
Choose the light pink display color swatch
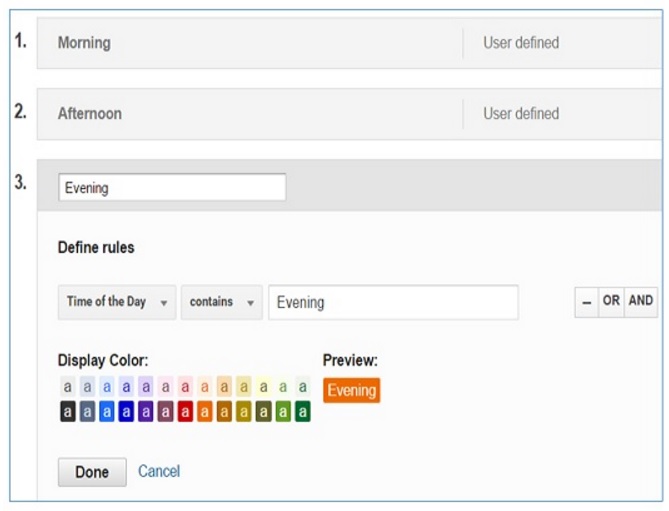(x=165, y=386)
